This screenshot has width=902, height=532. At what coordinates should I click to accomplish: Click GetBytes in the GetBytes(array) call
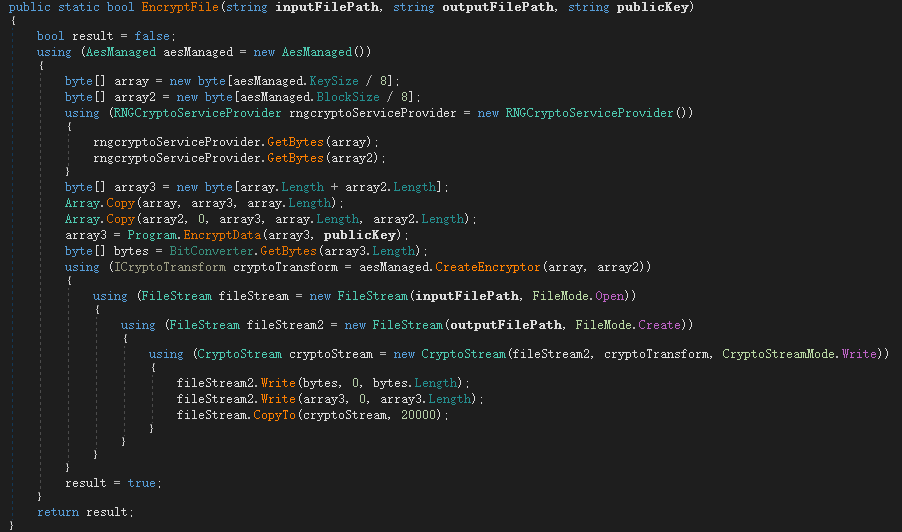coord(295,142)
